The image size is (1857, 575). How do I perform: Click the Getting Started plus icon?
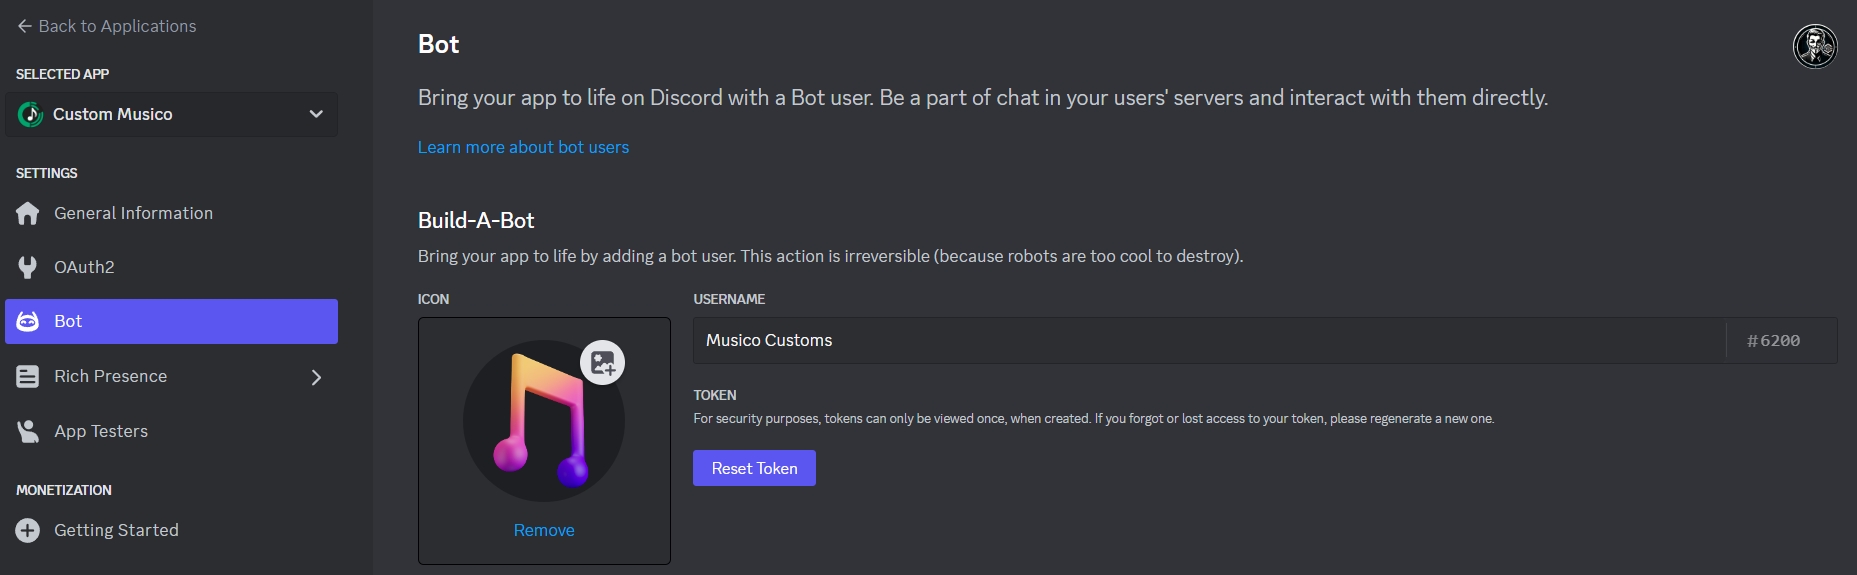click(28, 530)
